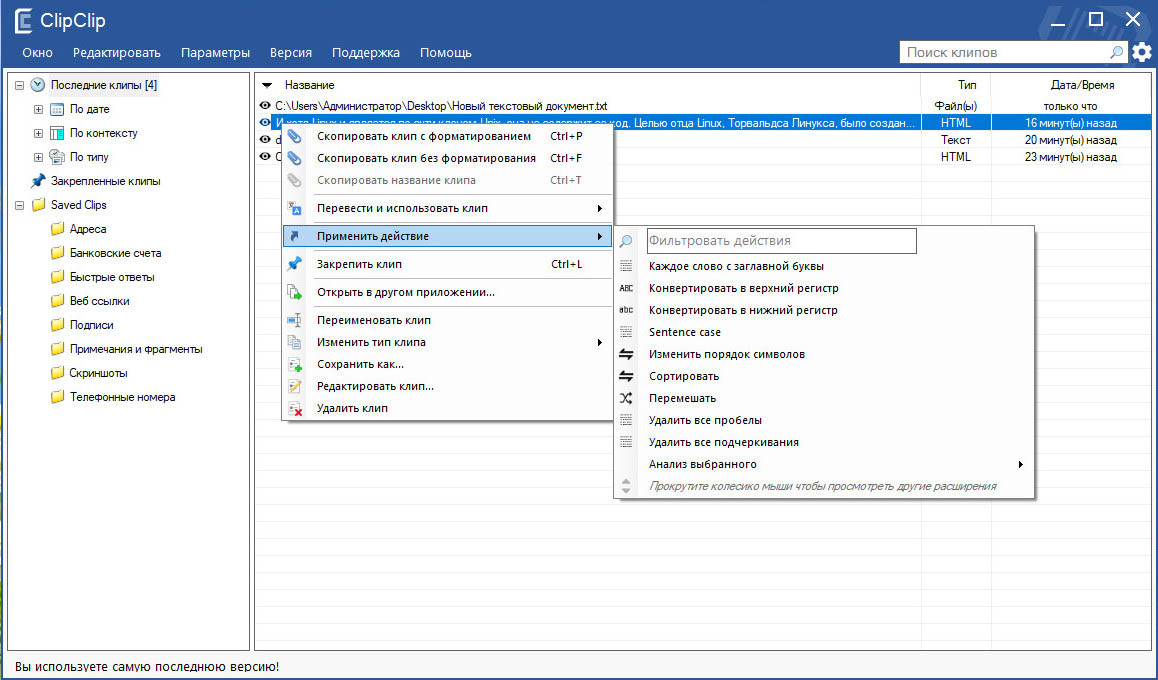Toggle eye icon of the Текст clip row

coord(265,140)
